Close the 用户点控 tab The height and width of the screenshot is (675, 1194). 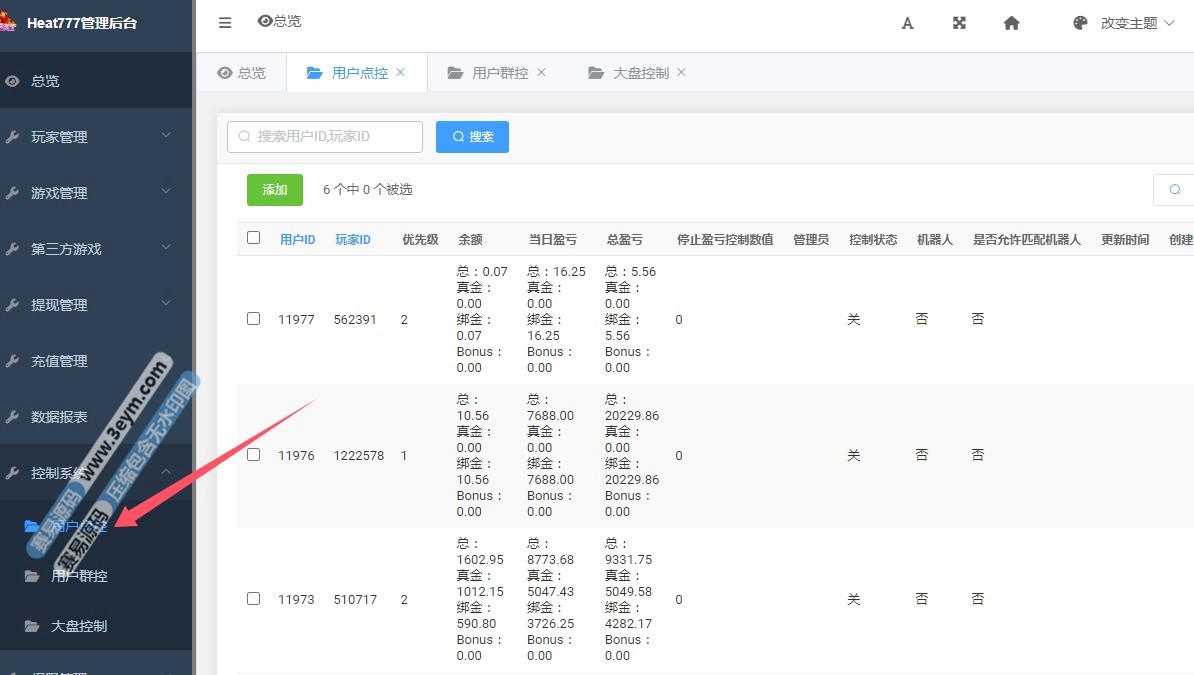[401, 72]
